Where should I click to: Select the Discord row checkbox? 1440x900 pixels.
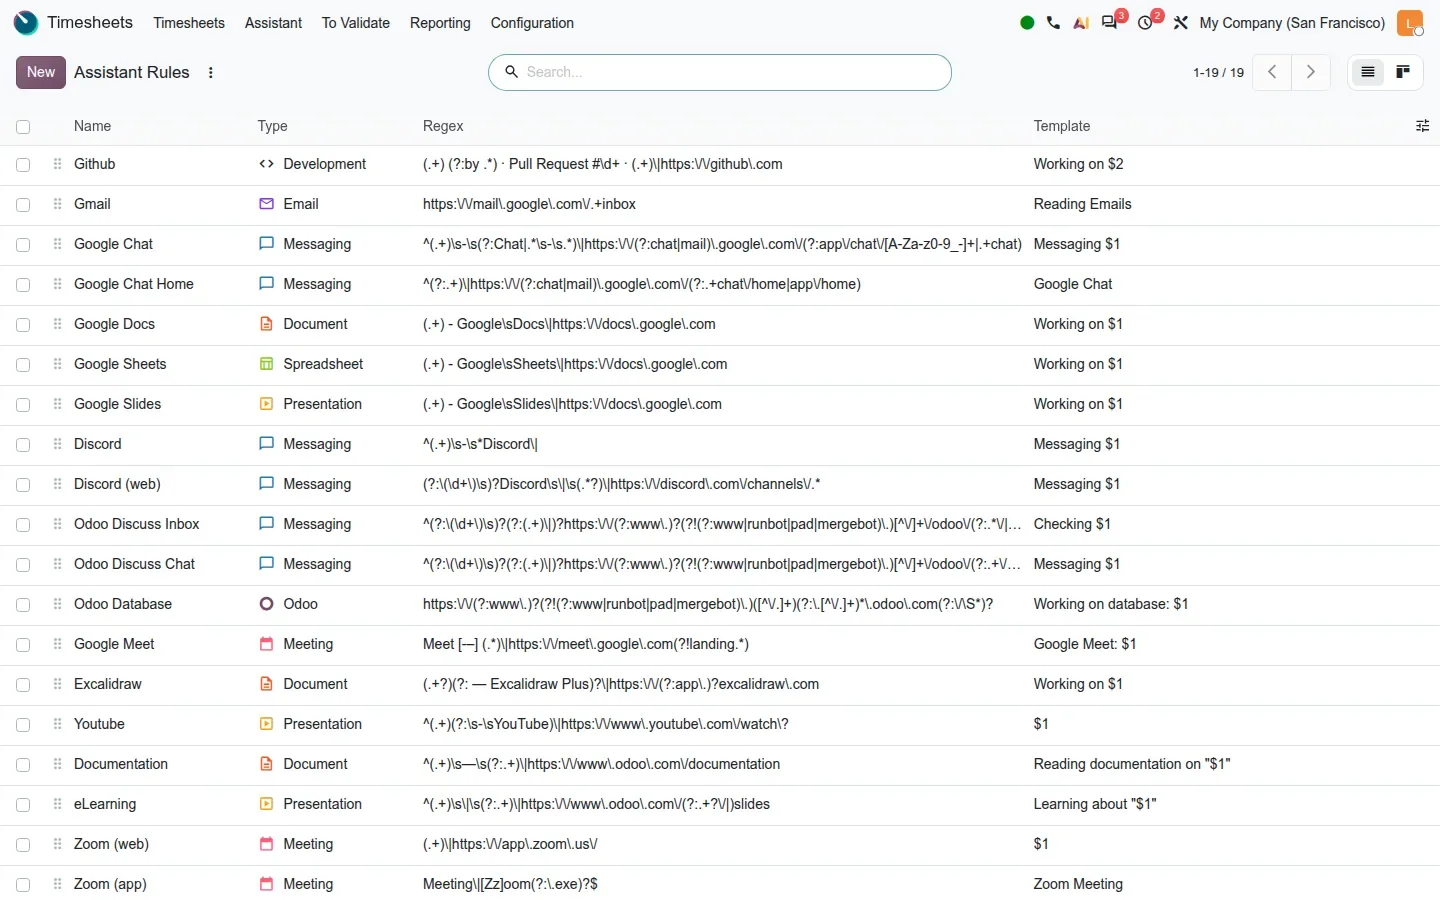coord(23,445)
